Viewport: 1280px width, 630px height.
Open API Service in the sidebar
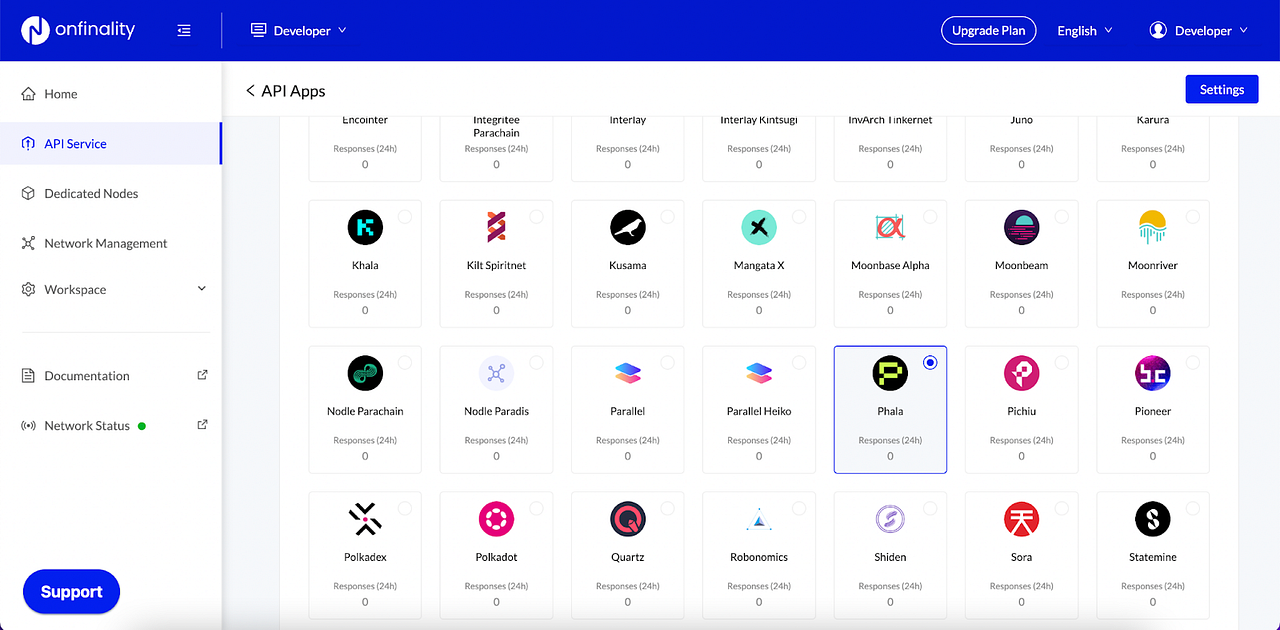(x=110, y=144)
